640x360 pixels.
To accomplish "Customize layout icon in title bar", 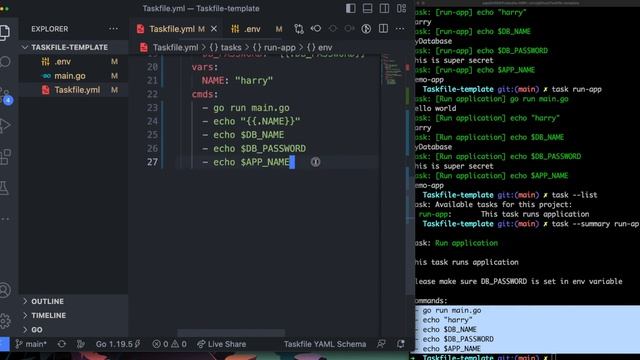I will pyautogui.click(x=401, y=9).
